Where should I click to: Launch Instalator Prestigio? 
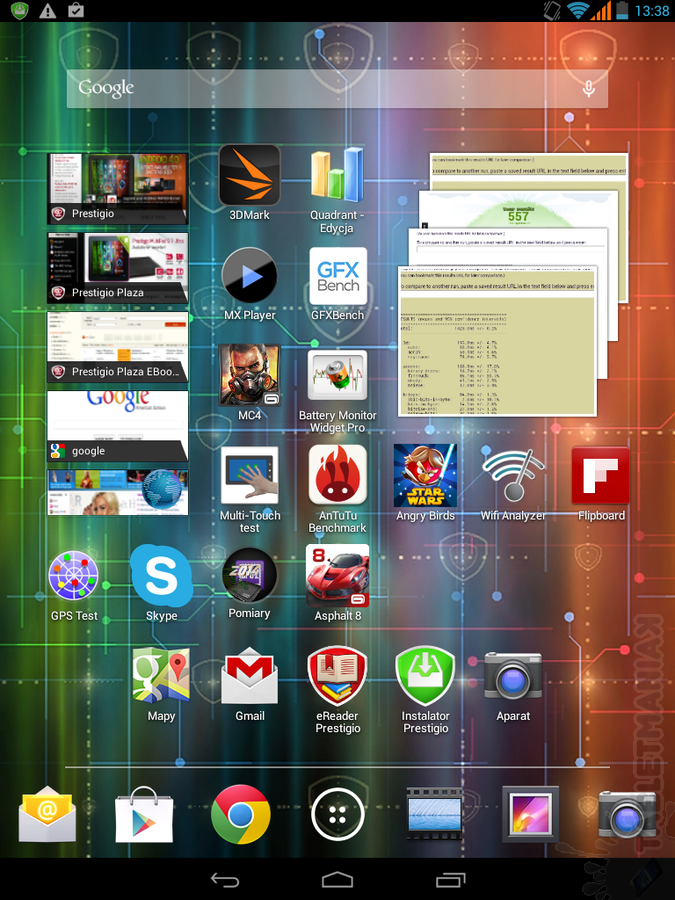pos(425,689)
